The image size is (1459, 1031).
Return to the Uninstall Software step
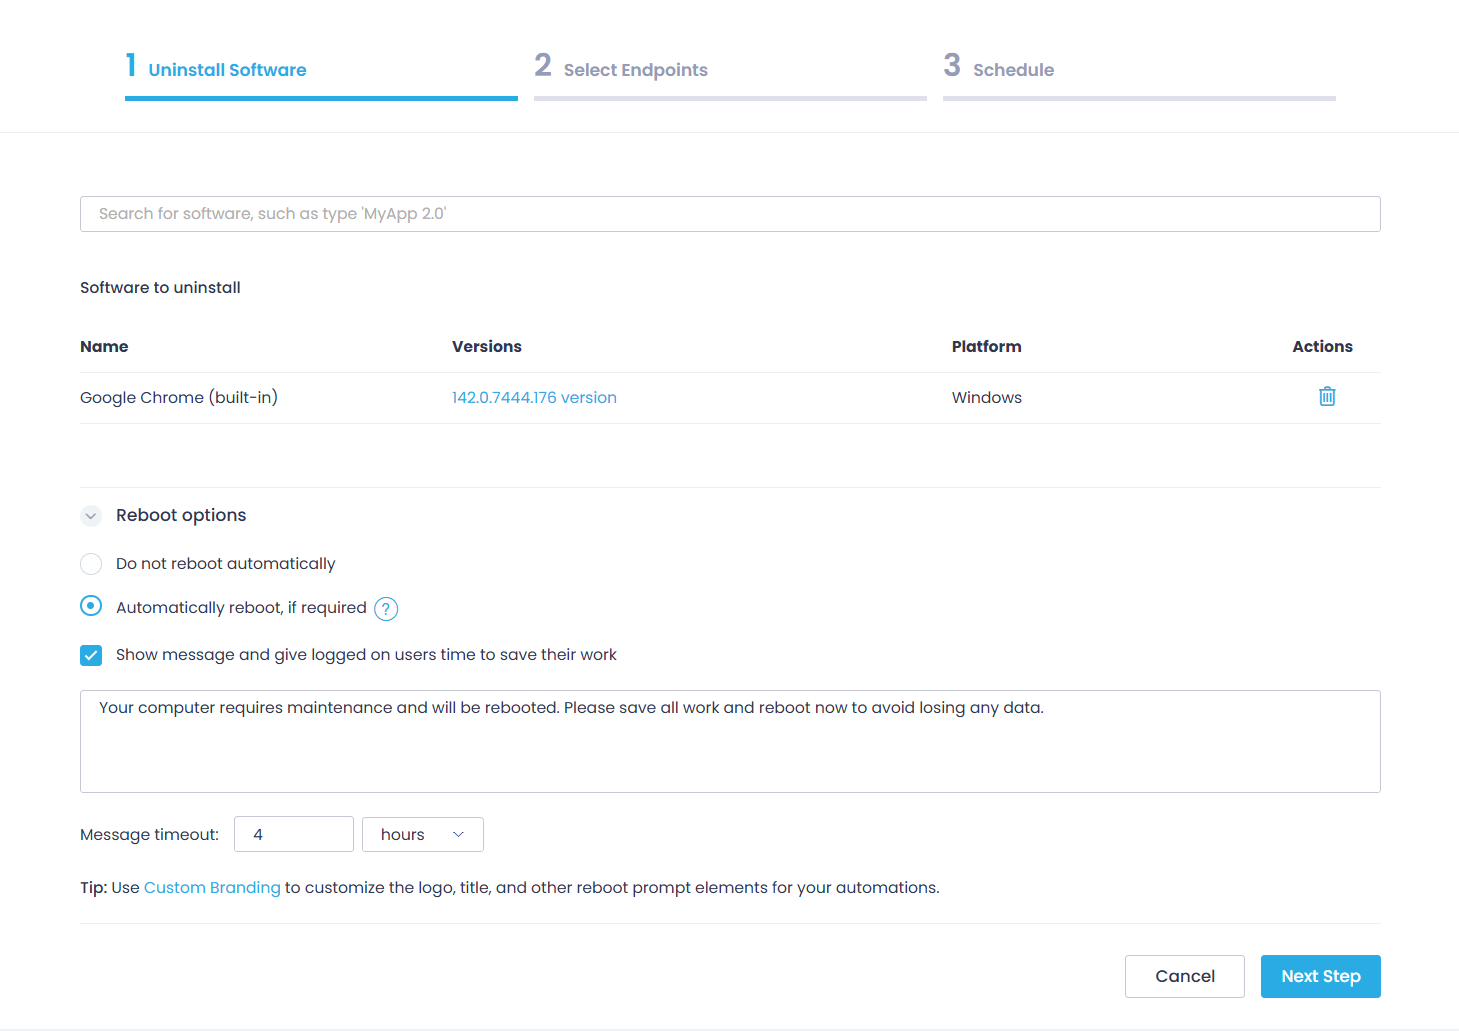point(227,69)
